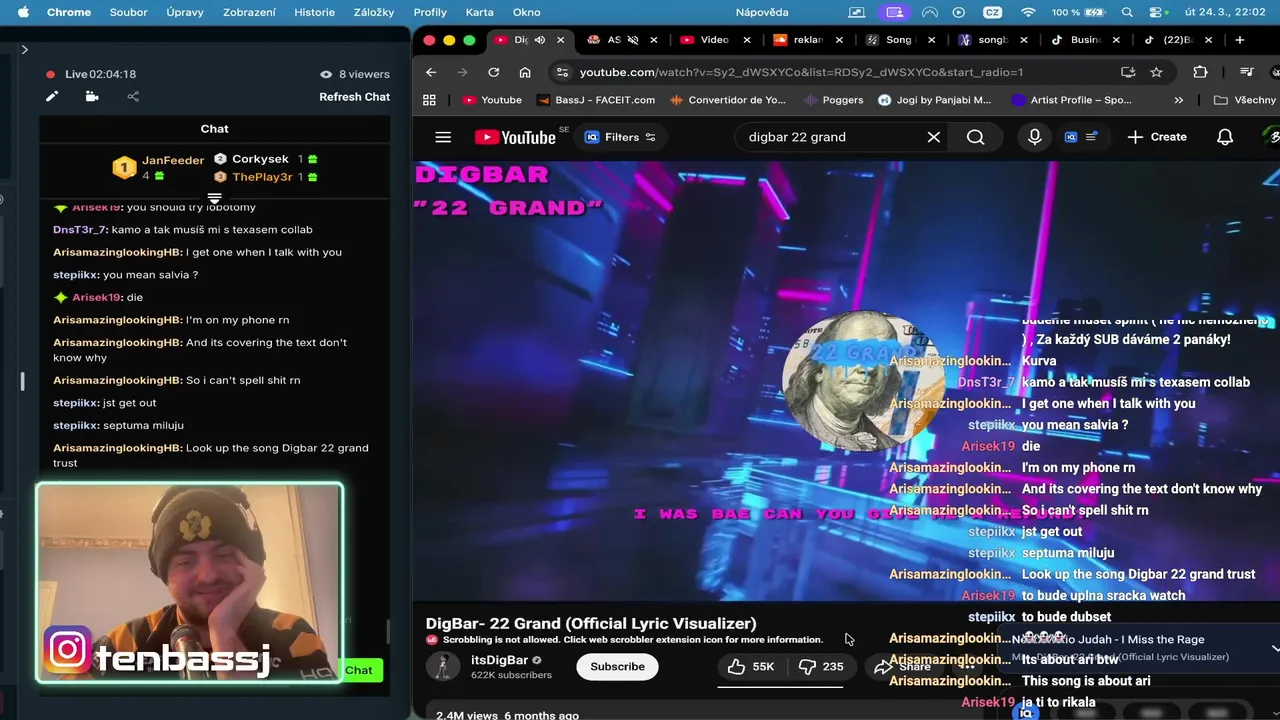Viewport: 1280px width, 720px height.
Task: Open YouTube notifications bell
Action: (1225, 137)
